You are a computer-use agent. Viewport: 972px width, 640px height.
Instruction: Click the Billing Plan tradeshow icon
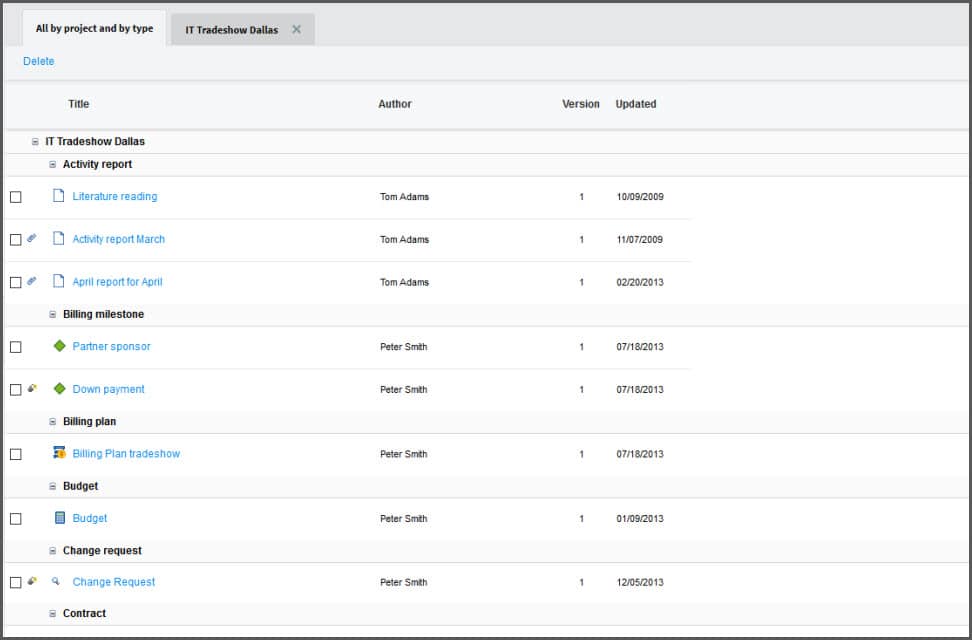pyautogui.click(x=59, y=453)
